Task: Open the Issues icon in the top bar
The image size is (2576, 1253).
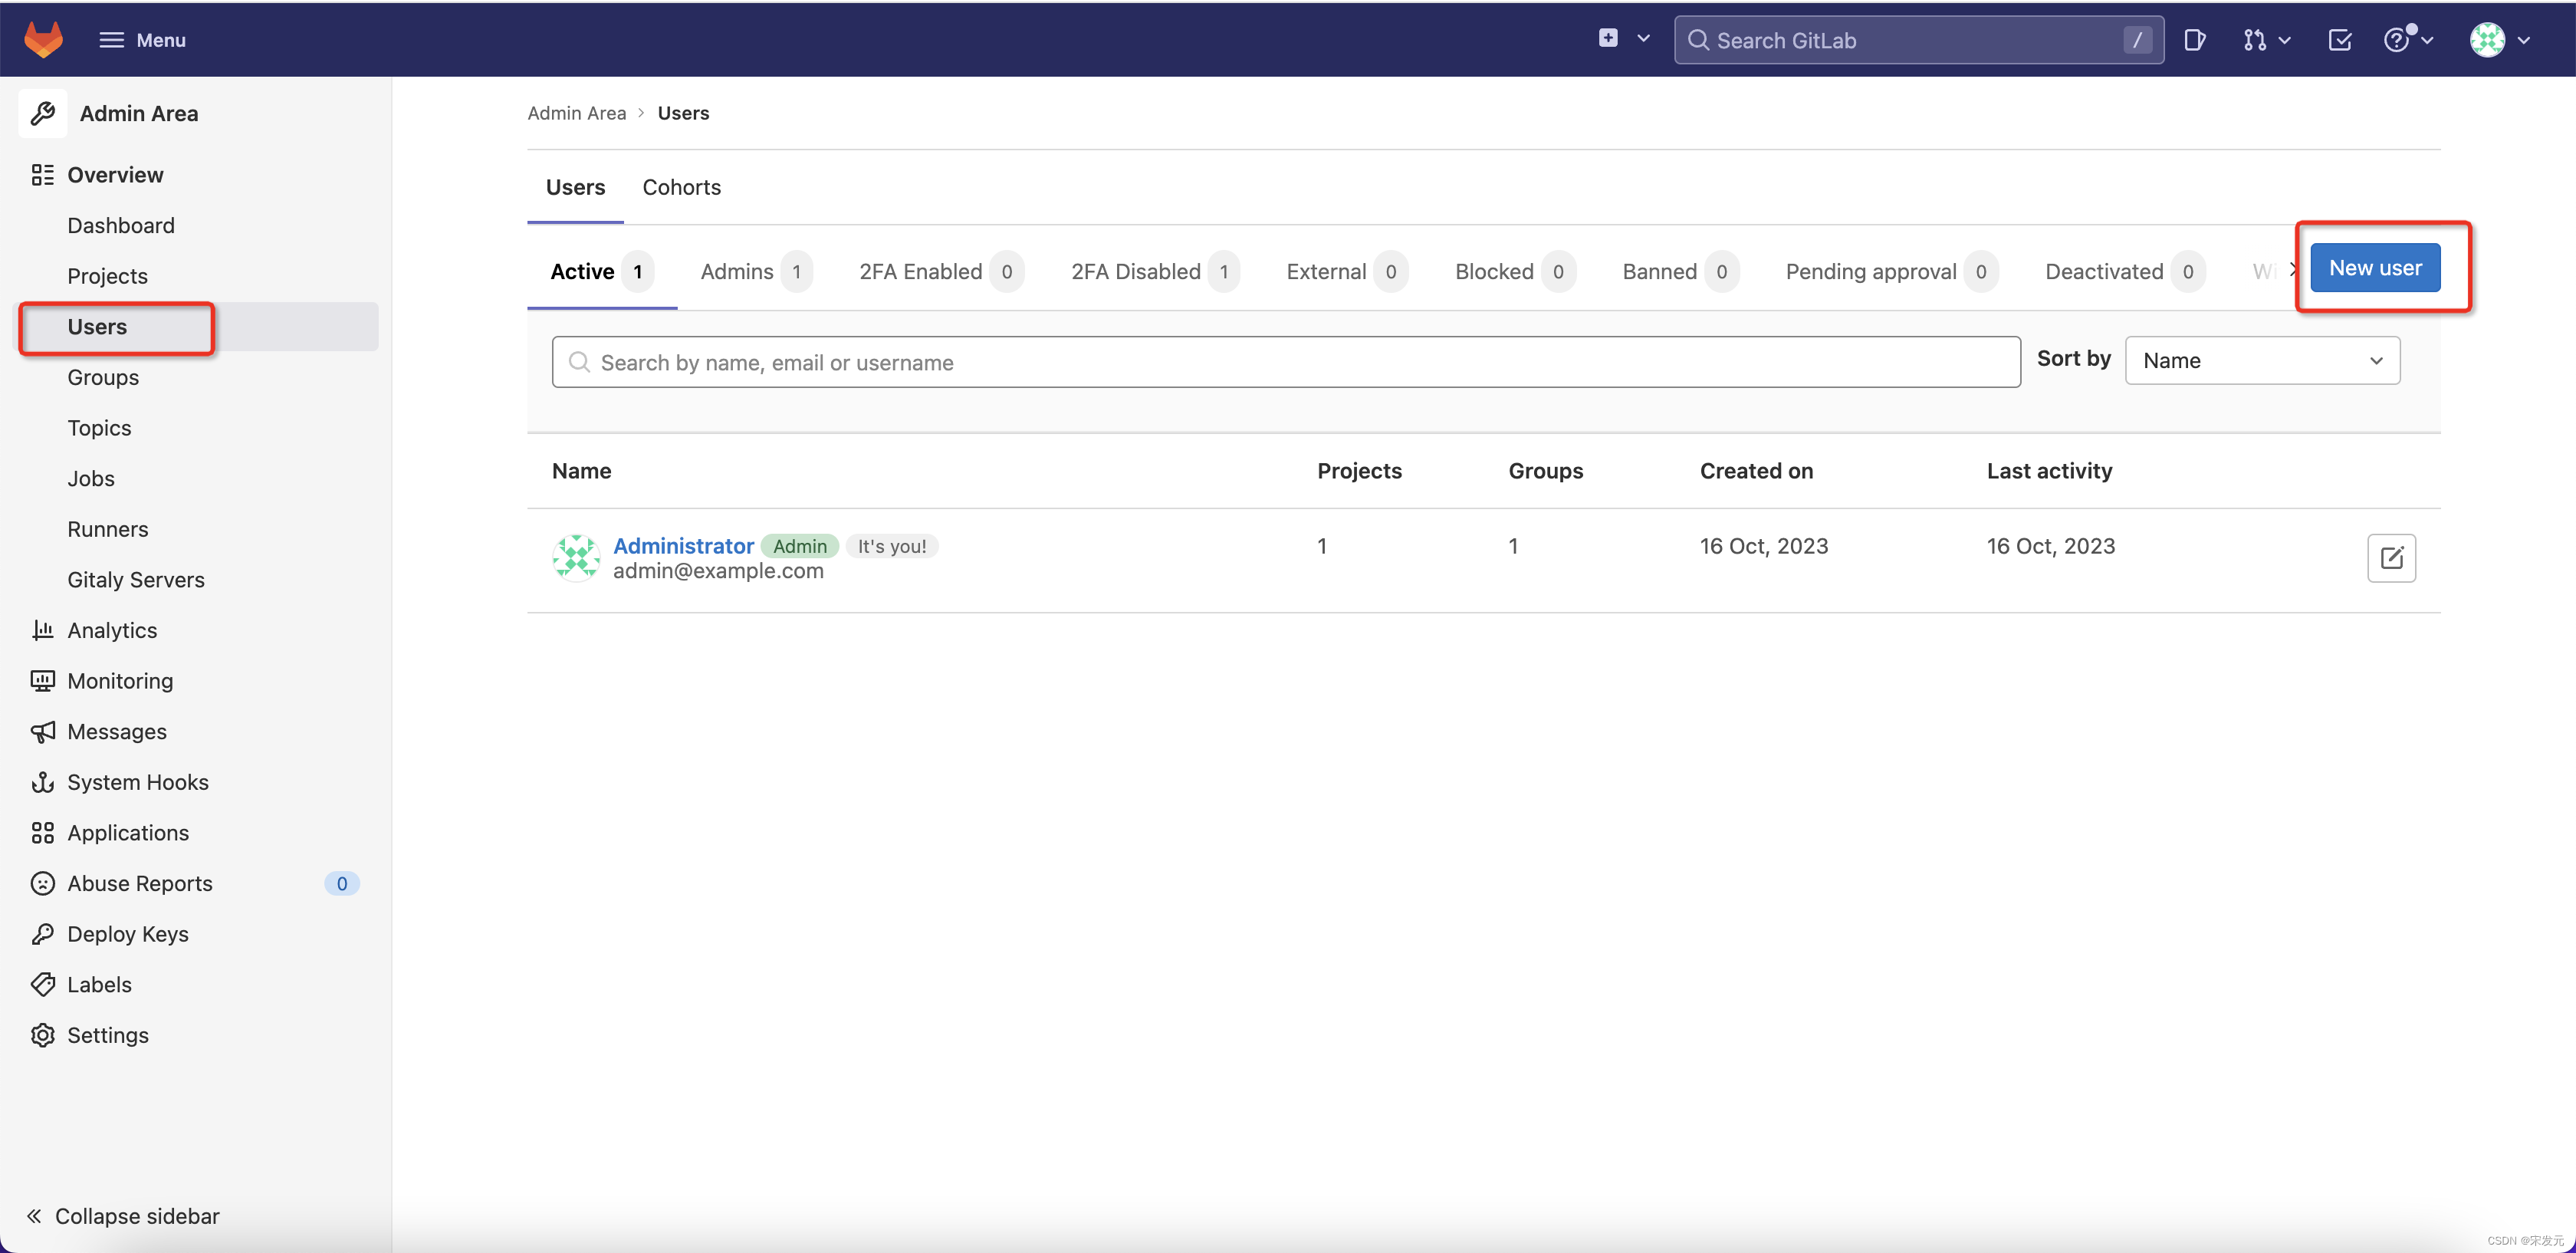Action: pyautogui.click(x=2194, y=40)
